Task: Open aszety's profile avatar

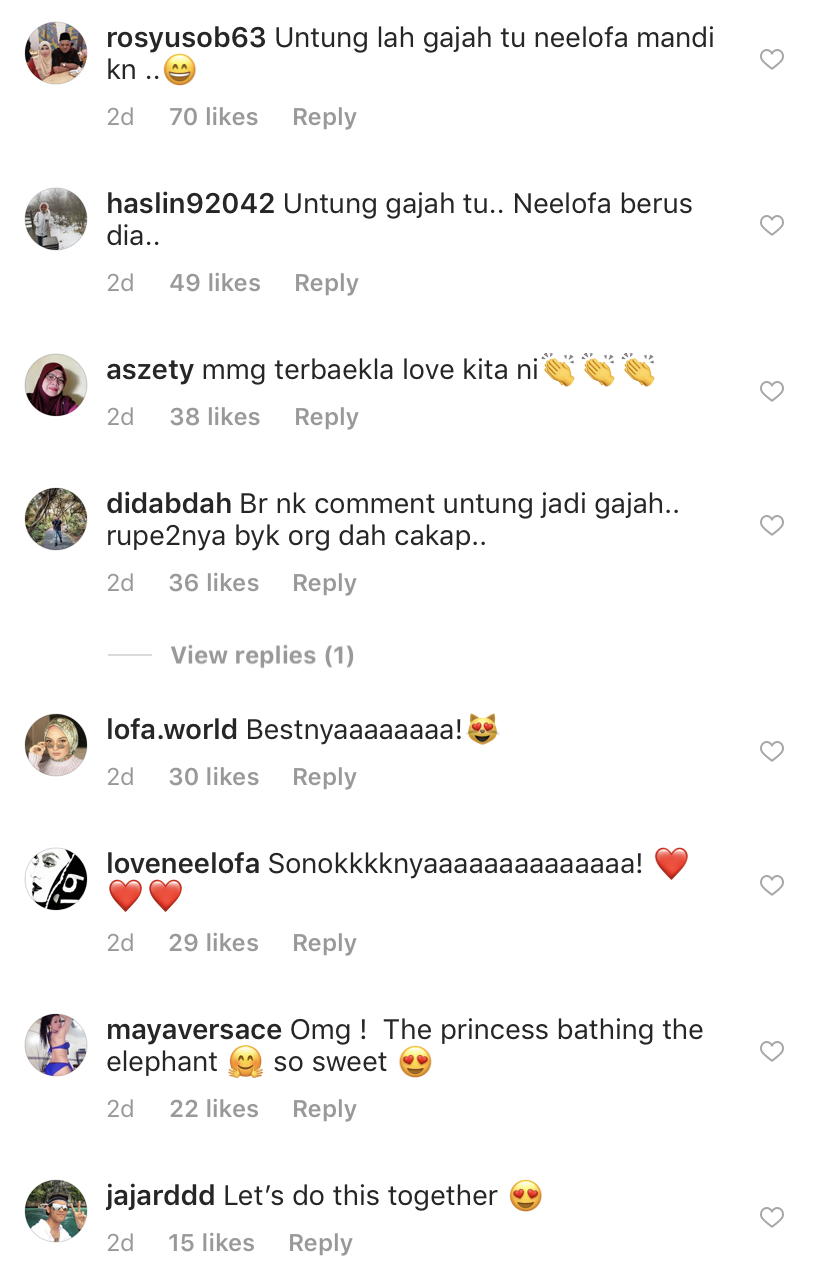Action: click(56, 384)
